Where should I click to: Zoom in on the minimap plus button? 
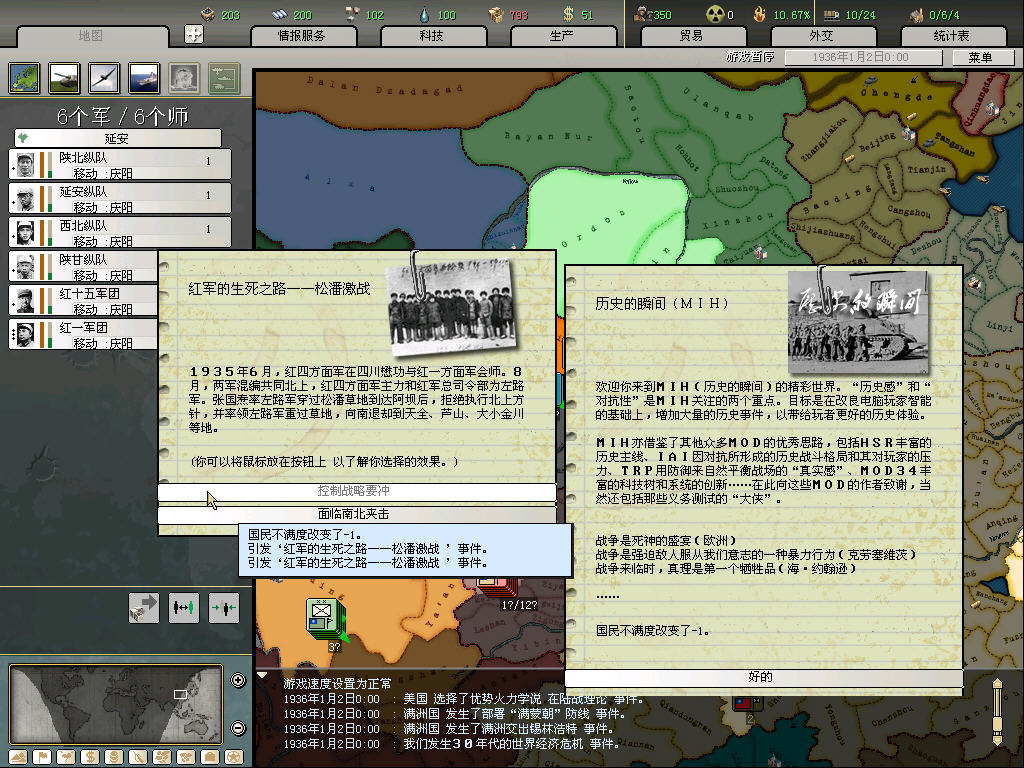click(238, 681)
